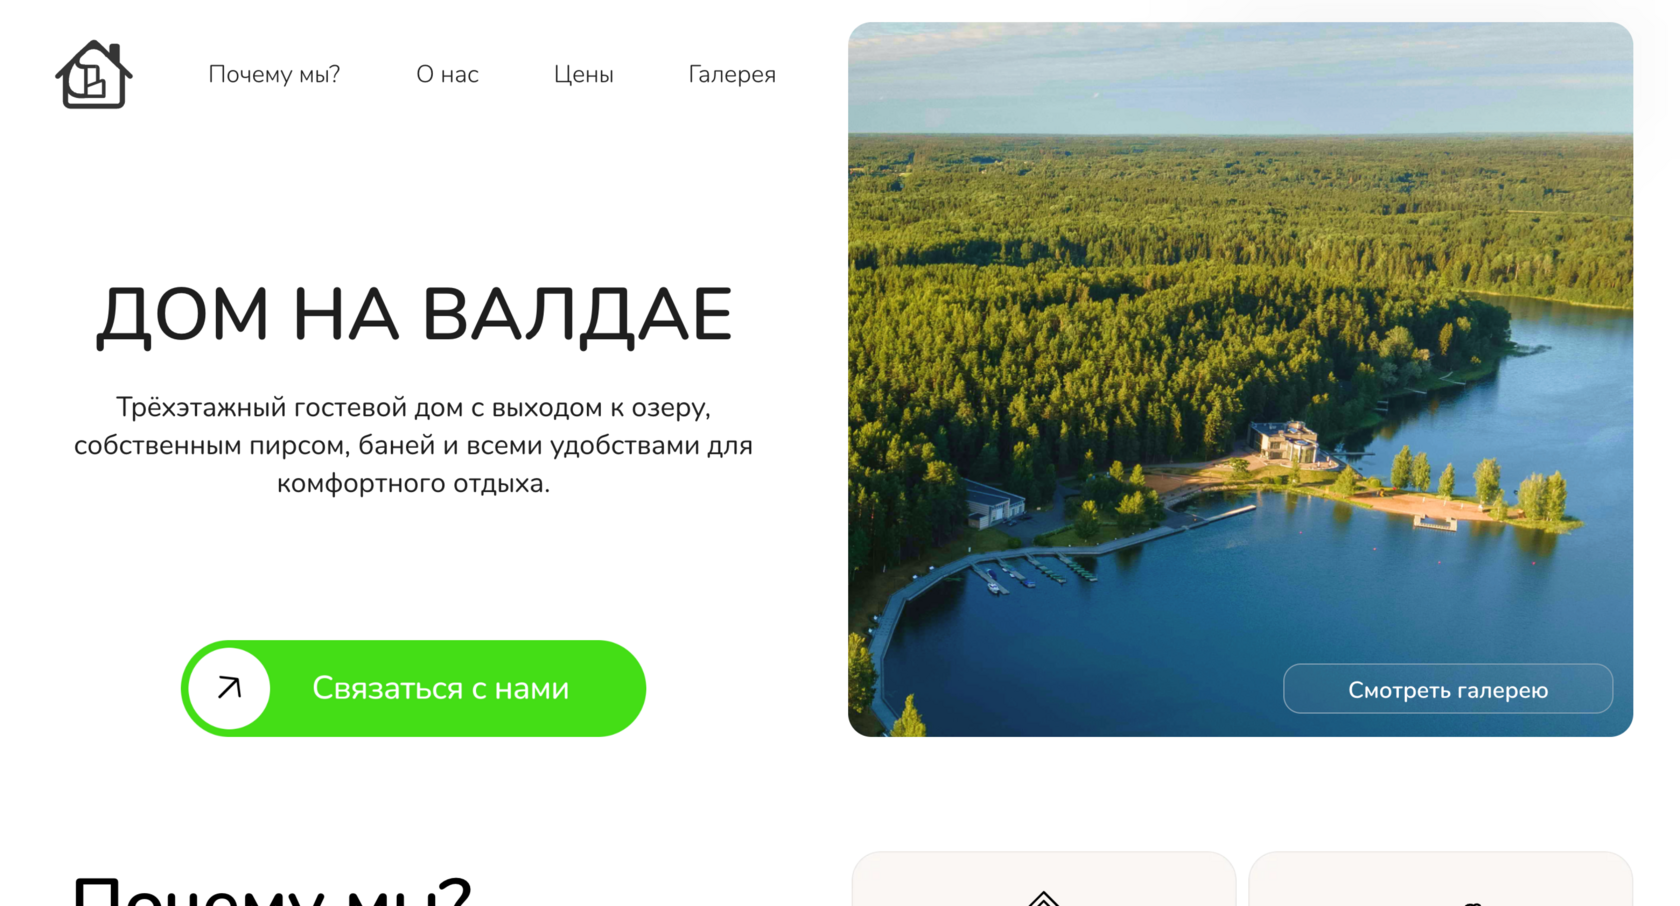Click the house logo icon
This screenshot has height=906, width=1680.
pos(94,75)
